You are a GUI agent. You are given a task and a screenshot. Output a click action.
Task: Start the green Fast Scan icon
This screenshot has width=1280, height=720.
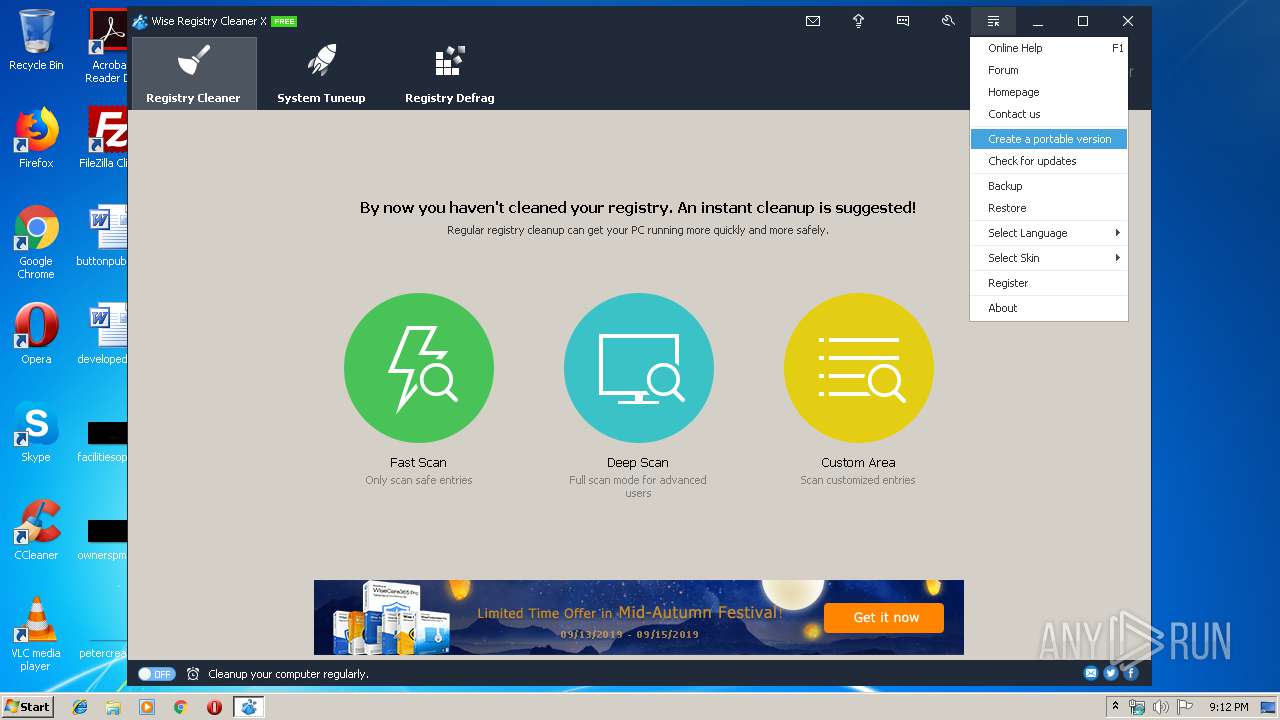coord(419,368)
